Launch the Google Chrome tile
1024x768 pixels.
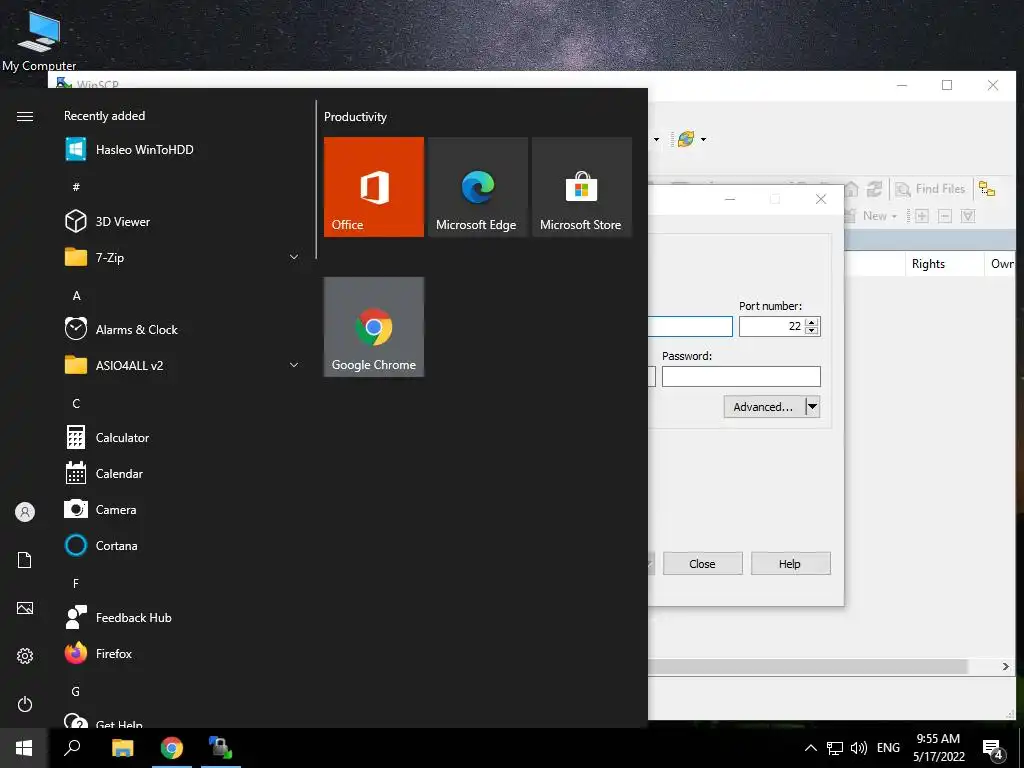[374, 327]
